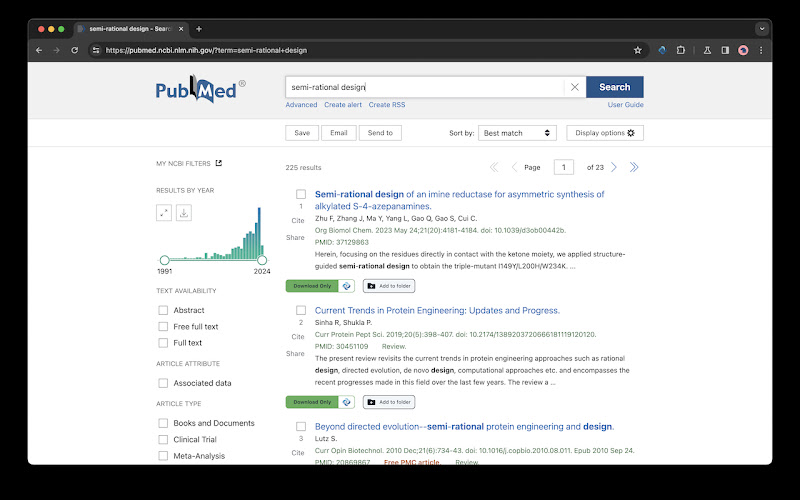Download the results by year data

tap(184, 213)
